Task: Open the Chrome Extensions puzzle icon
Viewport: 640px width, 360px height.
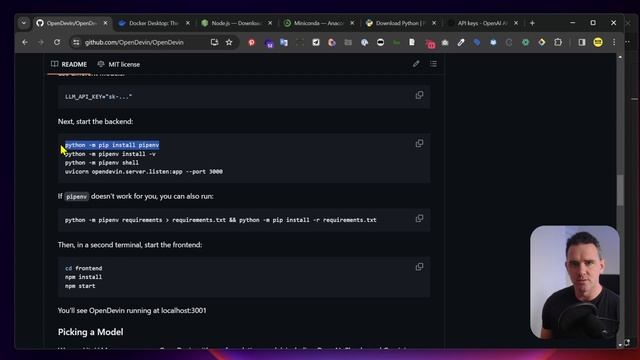Action: 558,42
